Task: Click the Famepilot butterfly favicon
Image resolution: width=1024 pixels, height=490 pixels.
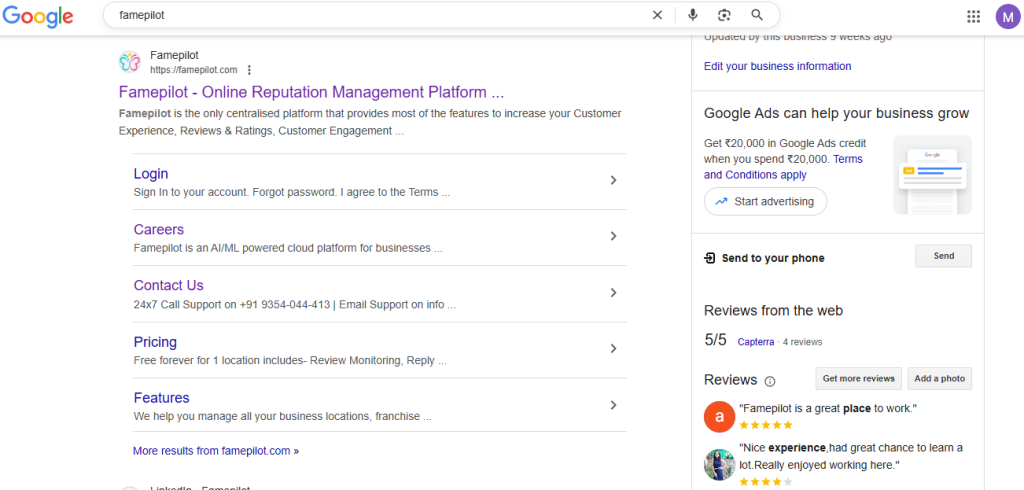Action: (x=130, y=62)
